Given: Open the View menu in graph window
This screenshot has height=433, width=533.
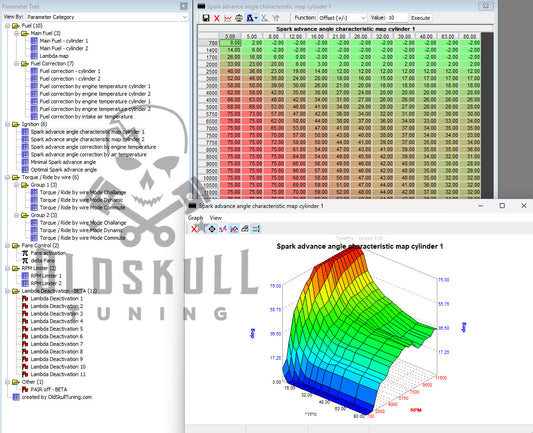Looking at the screenshot, I should (216, 218).
